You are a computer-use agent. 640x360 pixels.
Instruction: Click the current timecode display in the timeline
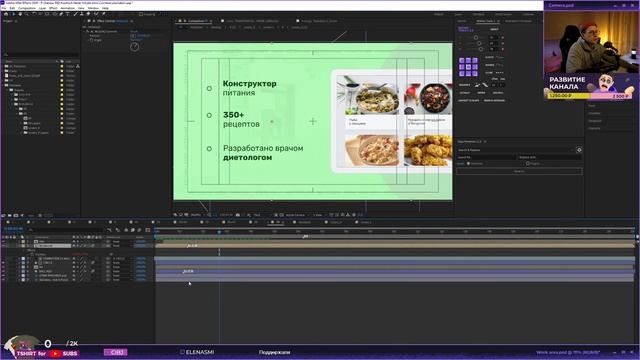(x=13, y=229)
